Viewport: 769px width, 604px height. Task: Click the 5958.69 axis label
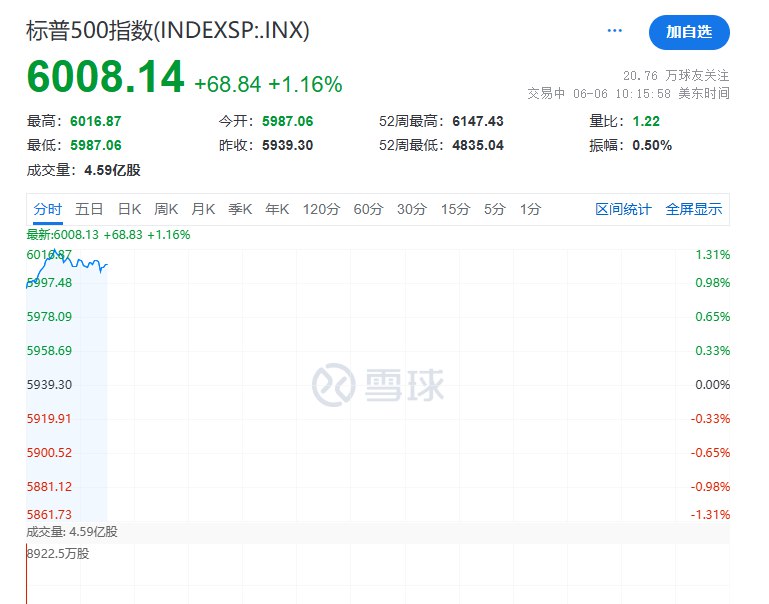coord(49,351)
